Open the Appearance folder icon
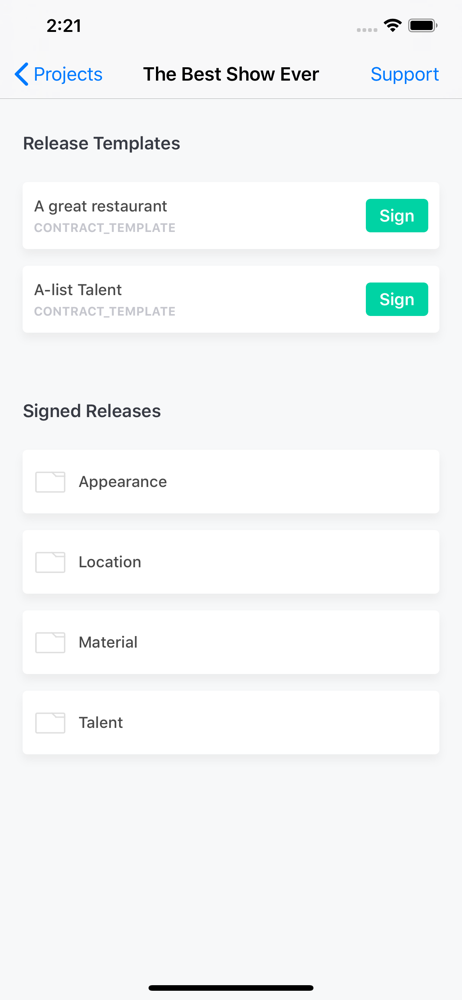This screenshot has width=462, height=1000. coord(50,482)
